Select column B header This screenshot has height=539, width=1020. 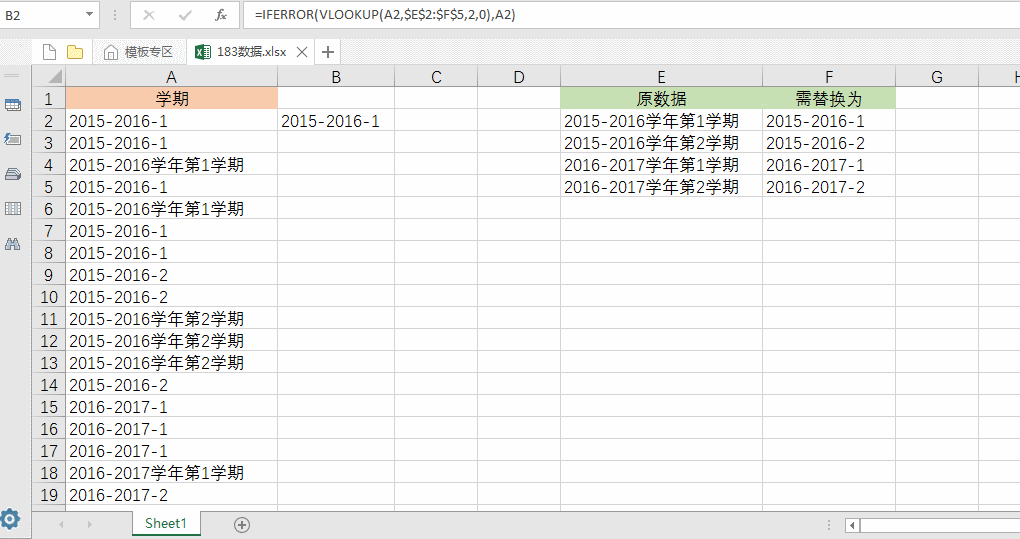336,77
